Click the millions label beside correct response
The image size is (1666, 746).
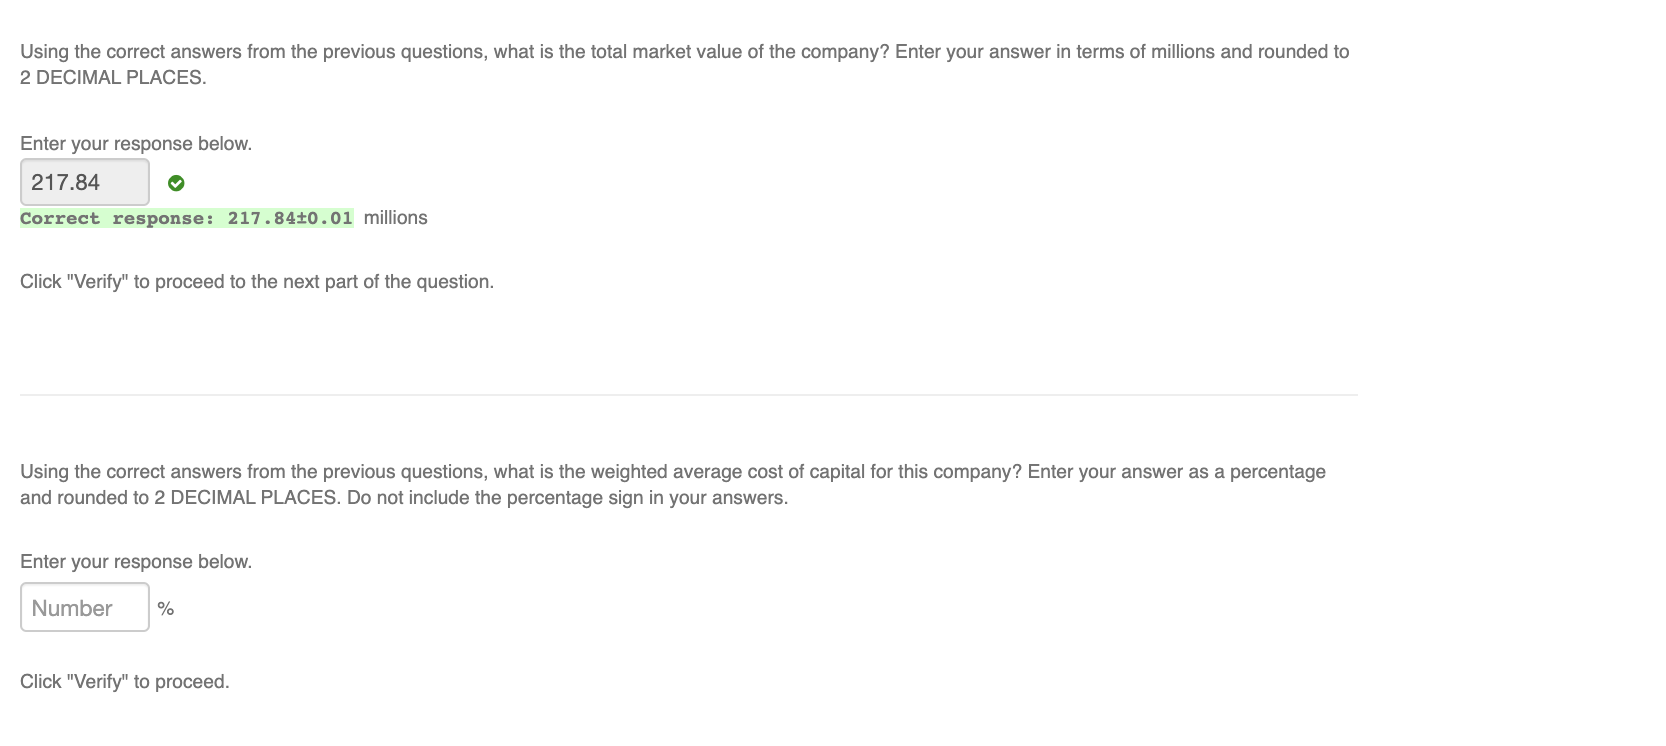click(395, 217)
